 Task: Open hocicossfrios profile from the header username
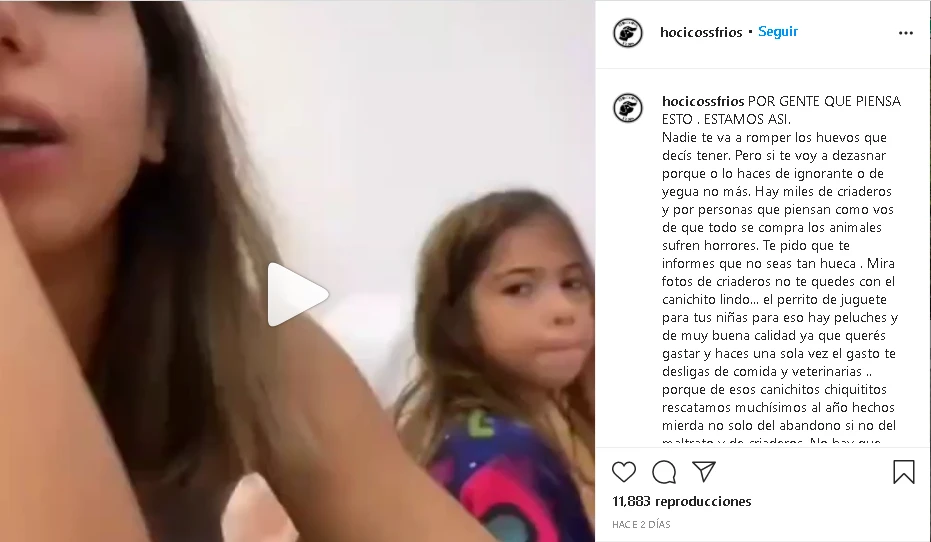[701, 32]
